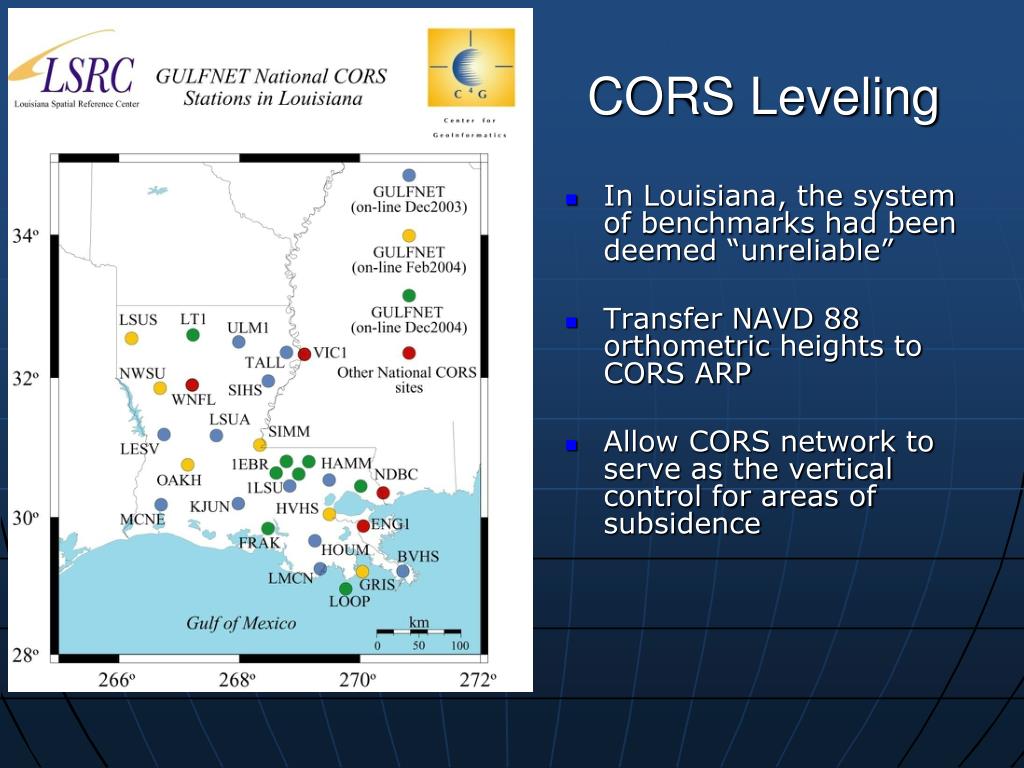Select the LESV blue station marker
This screenshot has height=768, width=1024.
(x=164, y=434)
